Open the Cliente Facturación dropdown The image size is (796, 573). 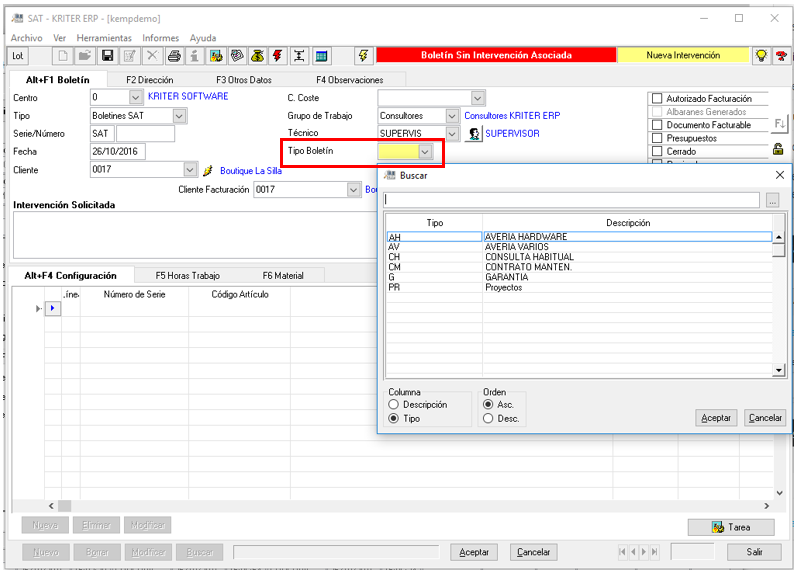pyautogui.click(x=353, y=190)
